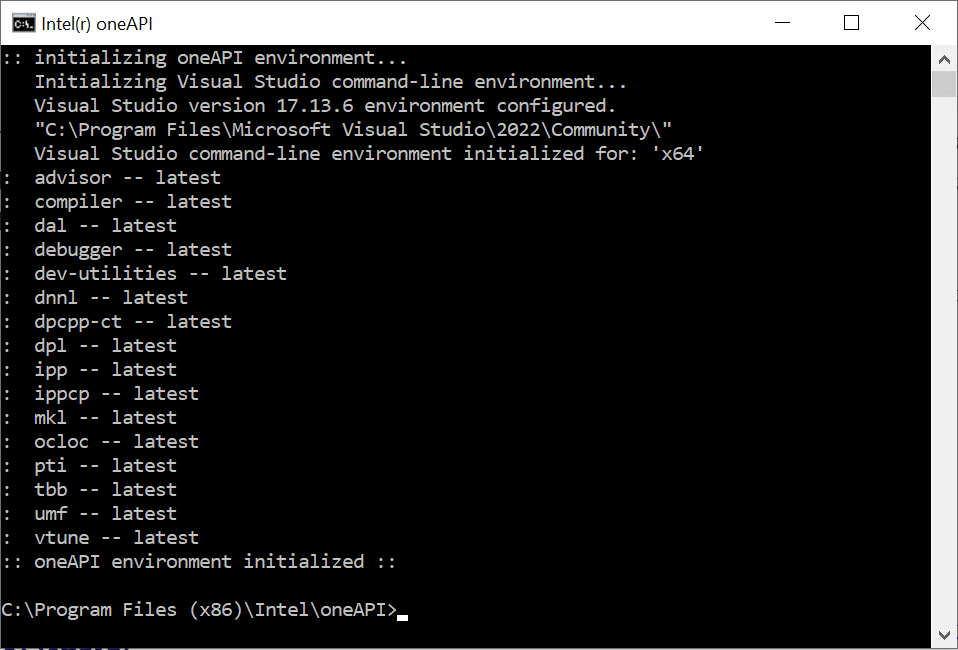The height and width of the screenshot is (650, 958).
Task: Click the empty scrollbar track below thumb
Action: point(944,360)
